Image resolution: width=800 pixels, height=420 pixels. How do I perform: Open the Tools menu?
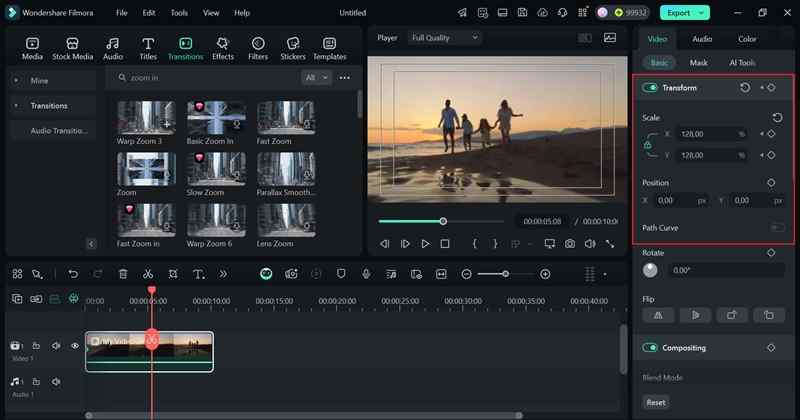(x=179, y=13)
